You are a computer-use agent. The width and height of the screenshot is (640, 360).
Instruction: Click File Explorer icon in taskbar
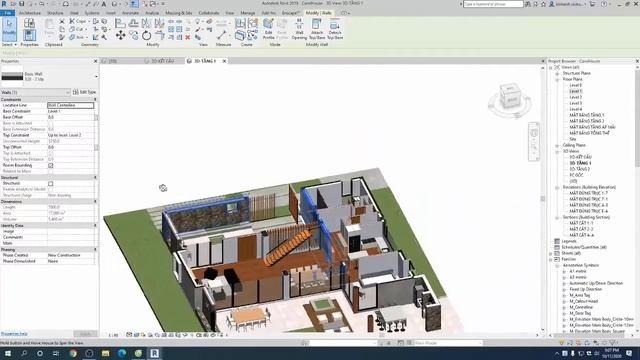click(x=105, y=353)
